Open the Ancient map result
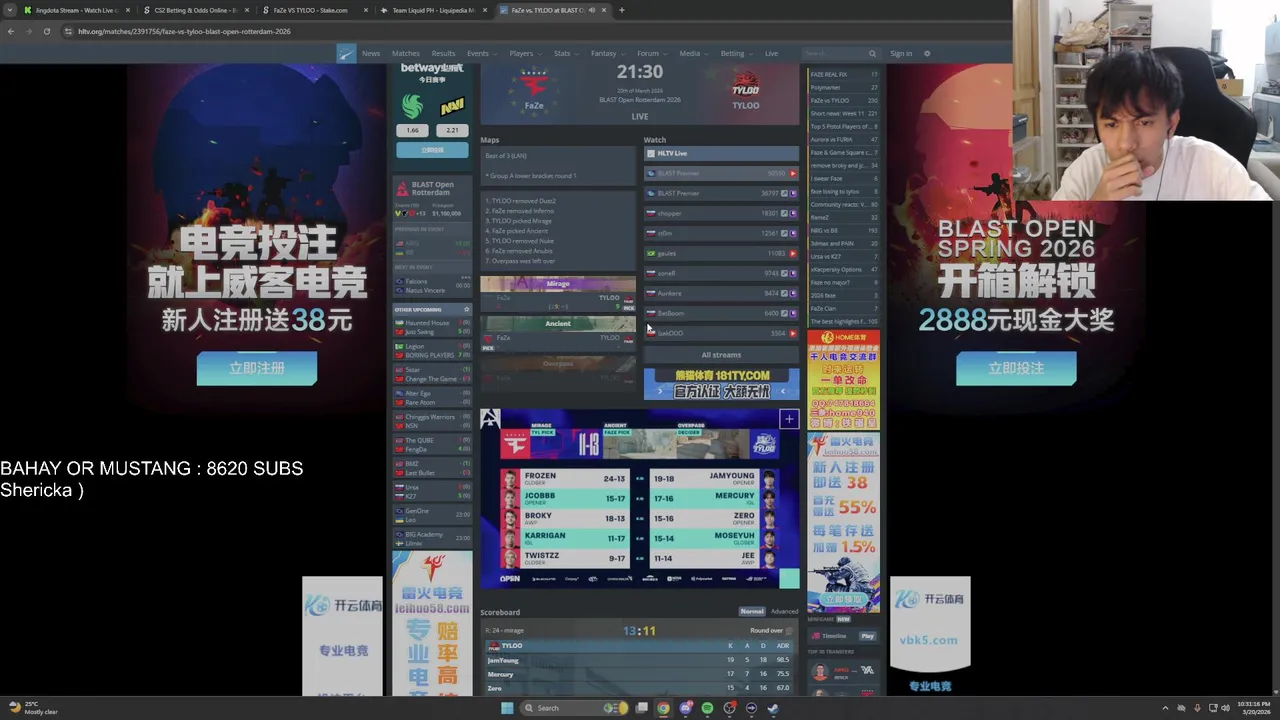This screenshot has width=1280, height=720. (558, 334)
